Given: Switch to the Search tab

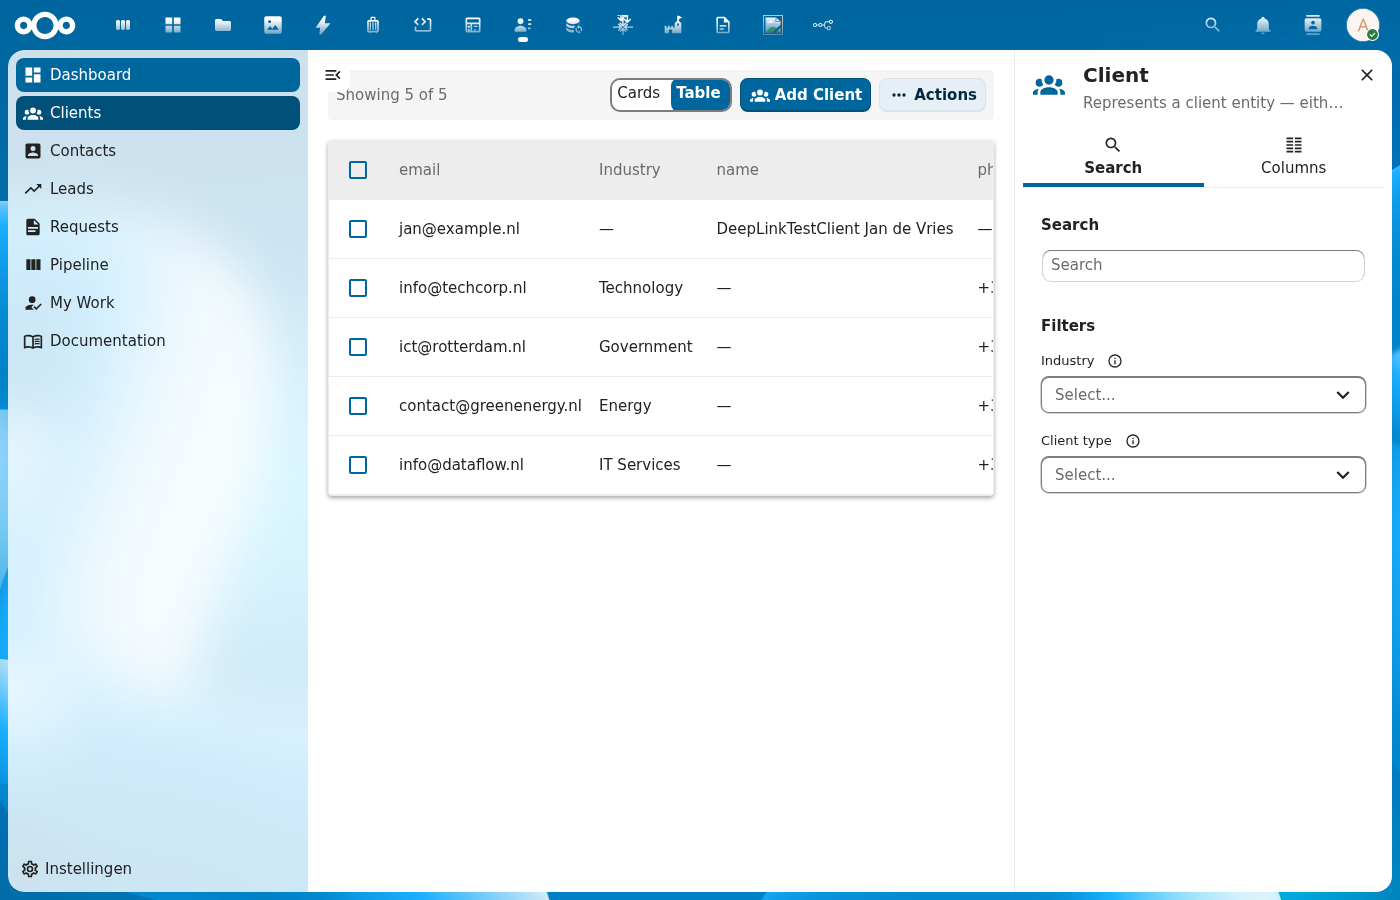Looking at the screenshot, I should click(1113, 157).
